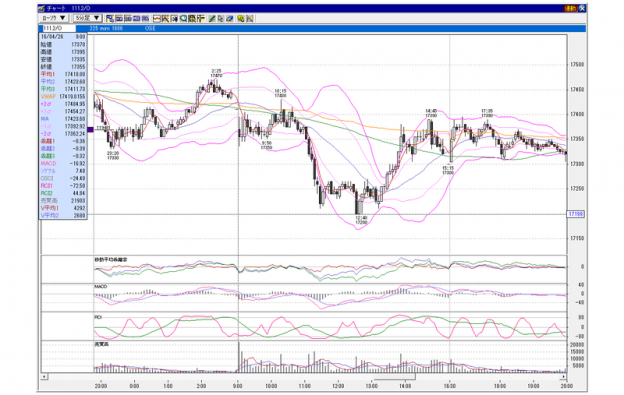Select the first chart layout icon

[110, 18]
